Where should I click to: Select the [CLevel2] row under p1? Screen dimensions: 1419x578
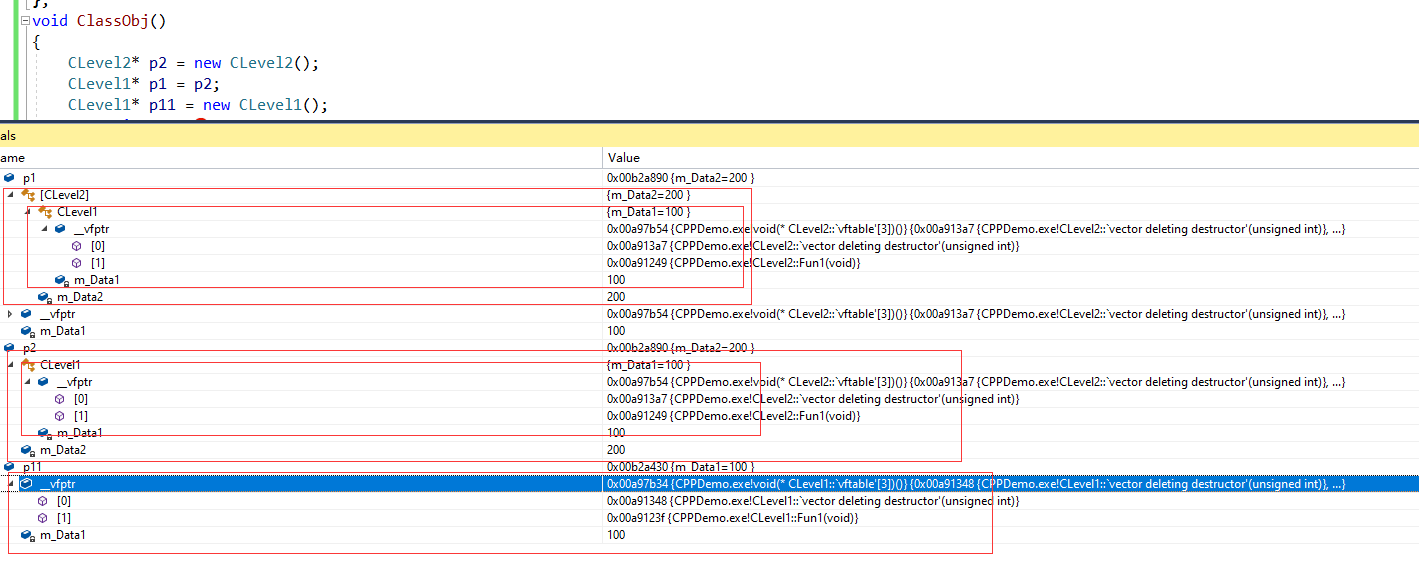64,195
